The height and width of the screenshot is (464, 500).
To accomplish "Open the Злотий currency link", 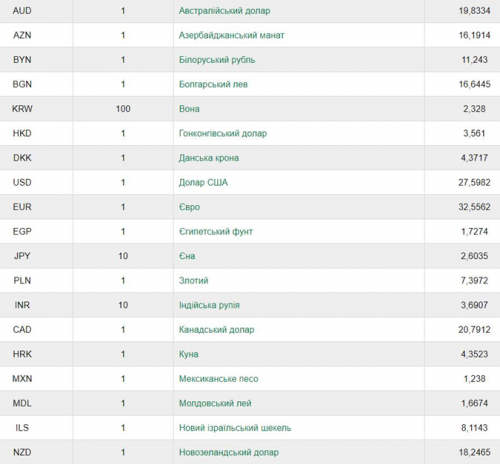I will (194, 281).
